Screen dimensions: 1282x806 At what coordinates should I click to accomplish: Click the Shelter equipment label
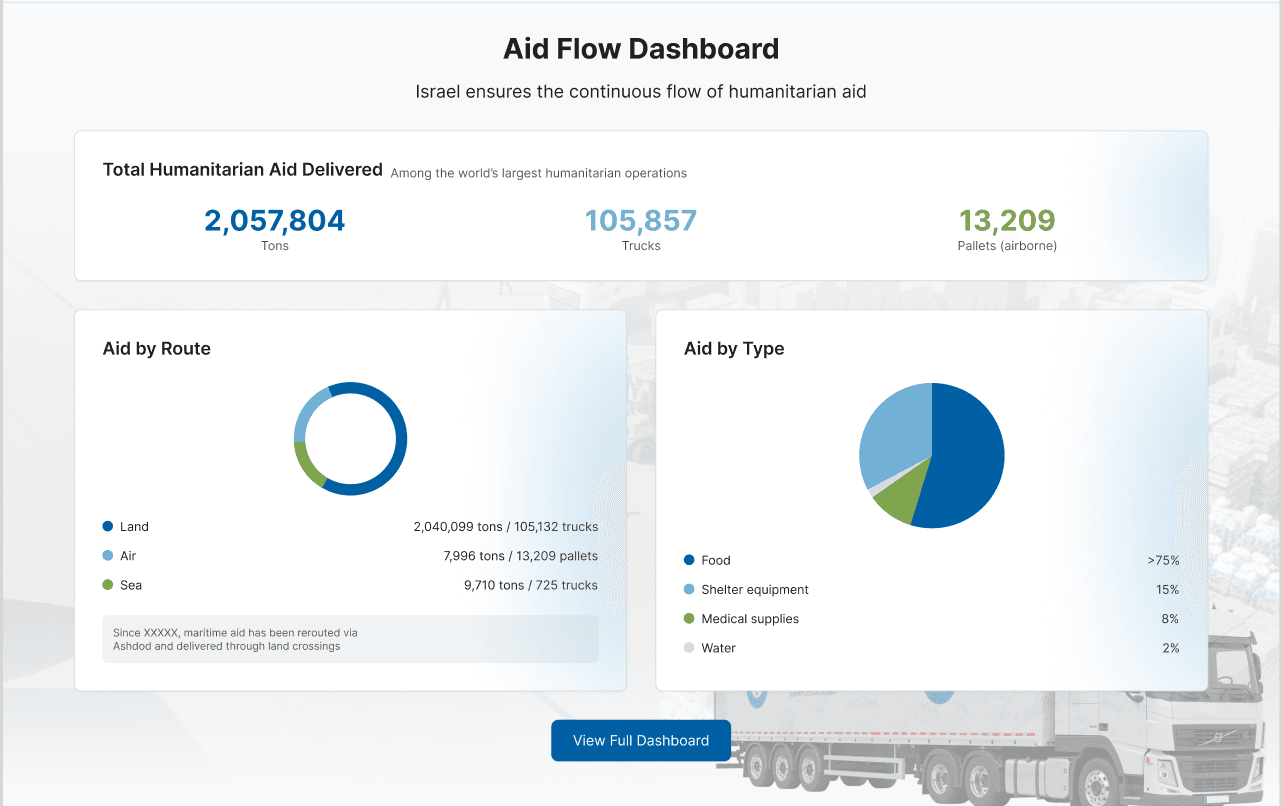755,590
